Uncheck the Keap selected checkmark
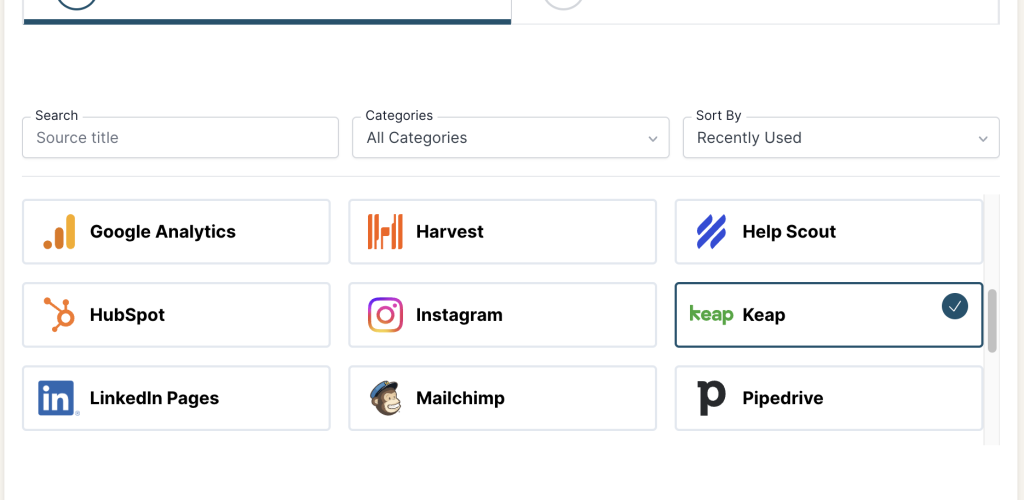Viewport: 1024px width, 500px height. (x=955, y=307)
